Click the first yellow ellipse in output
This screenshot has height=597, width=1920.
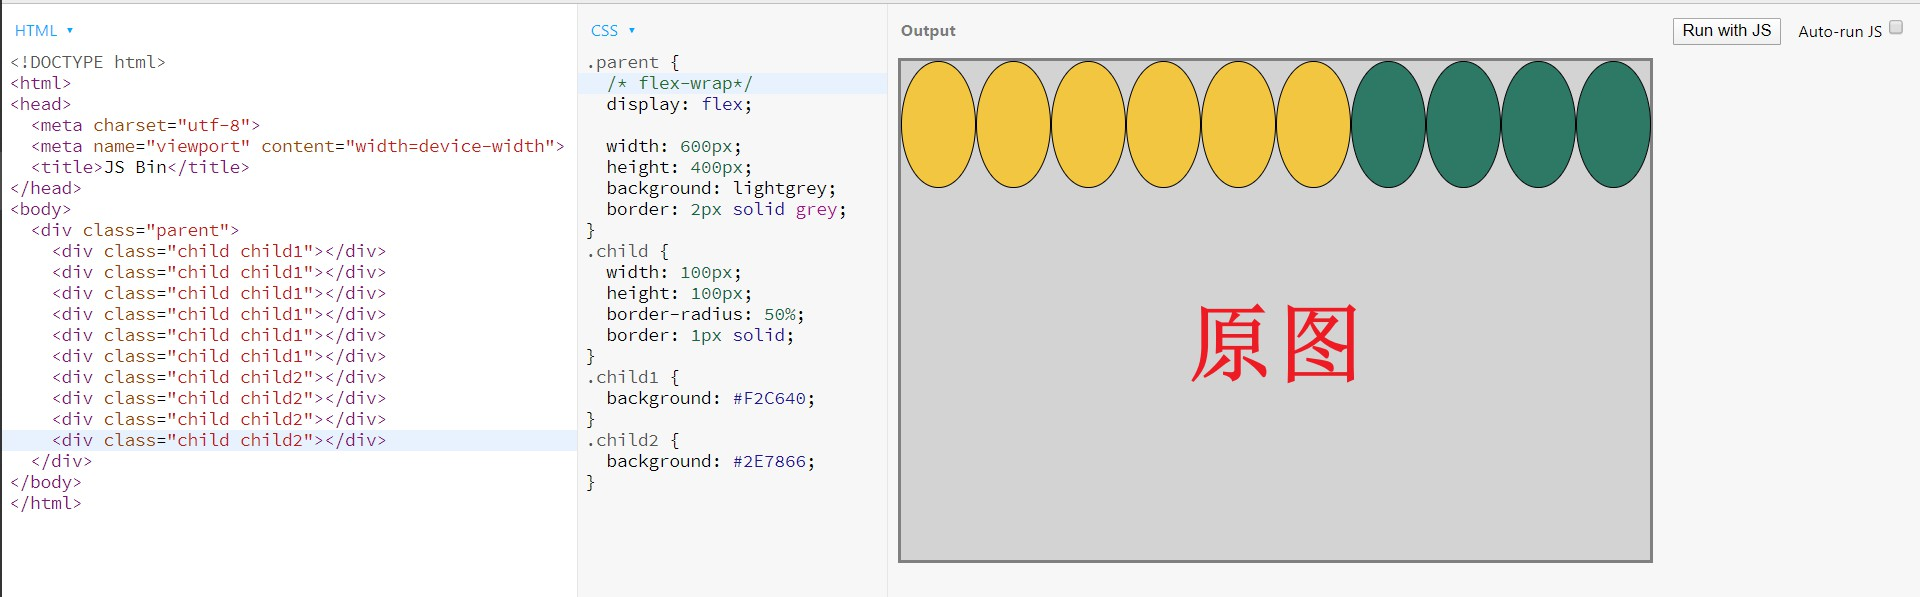(938, 124)
